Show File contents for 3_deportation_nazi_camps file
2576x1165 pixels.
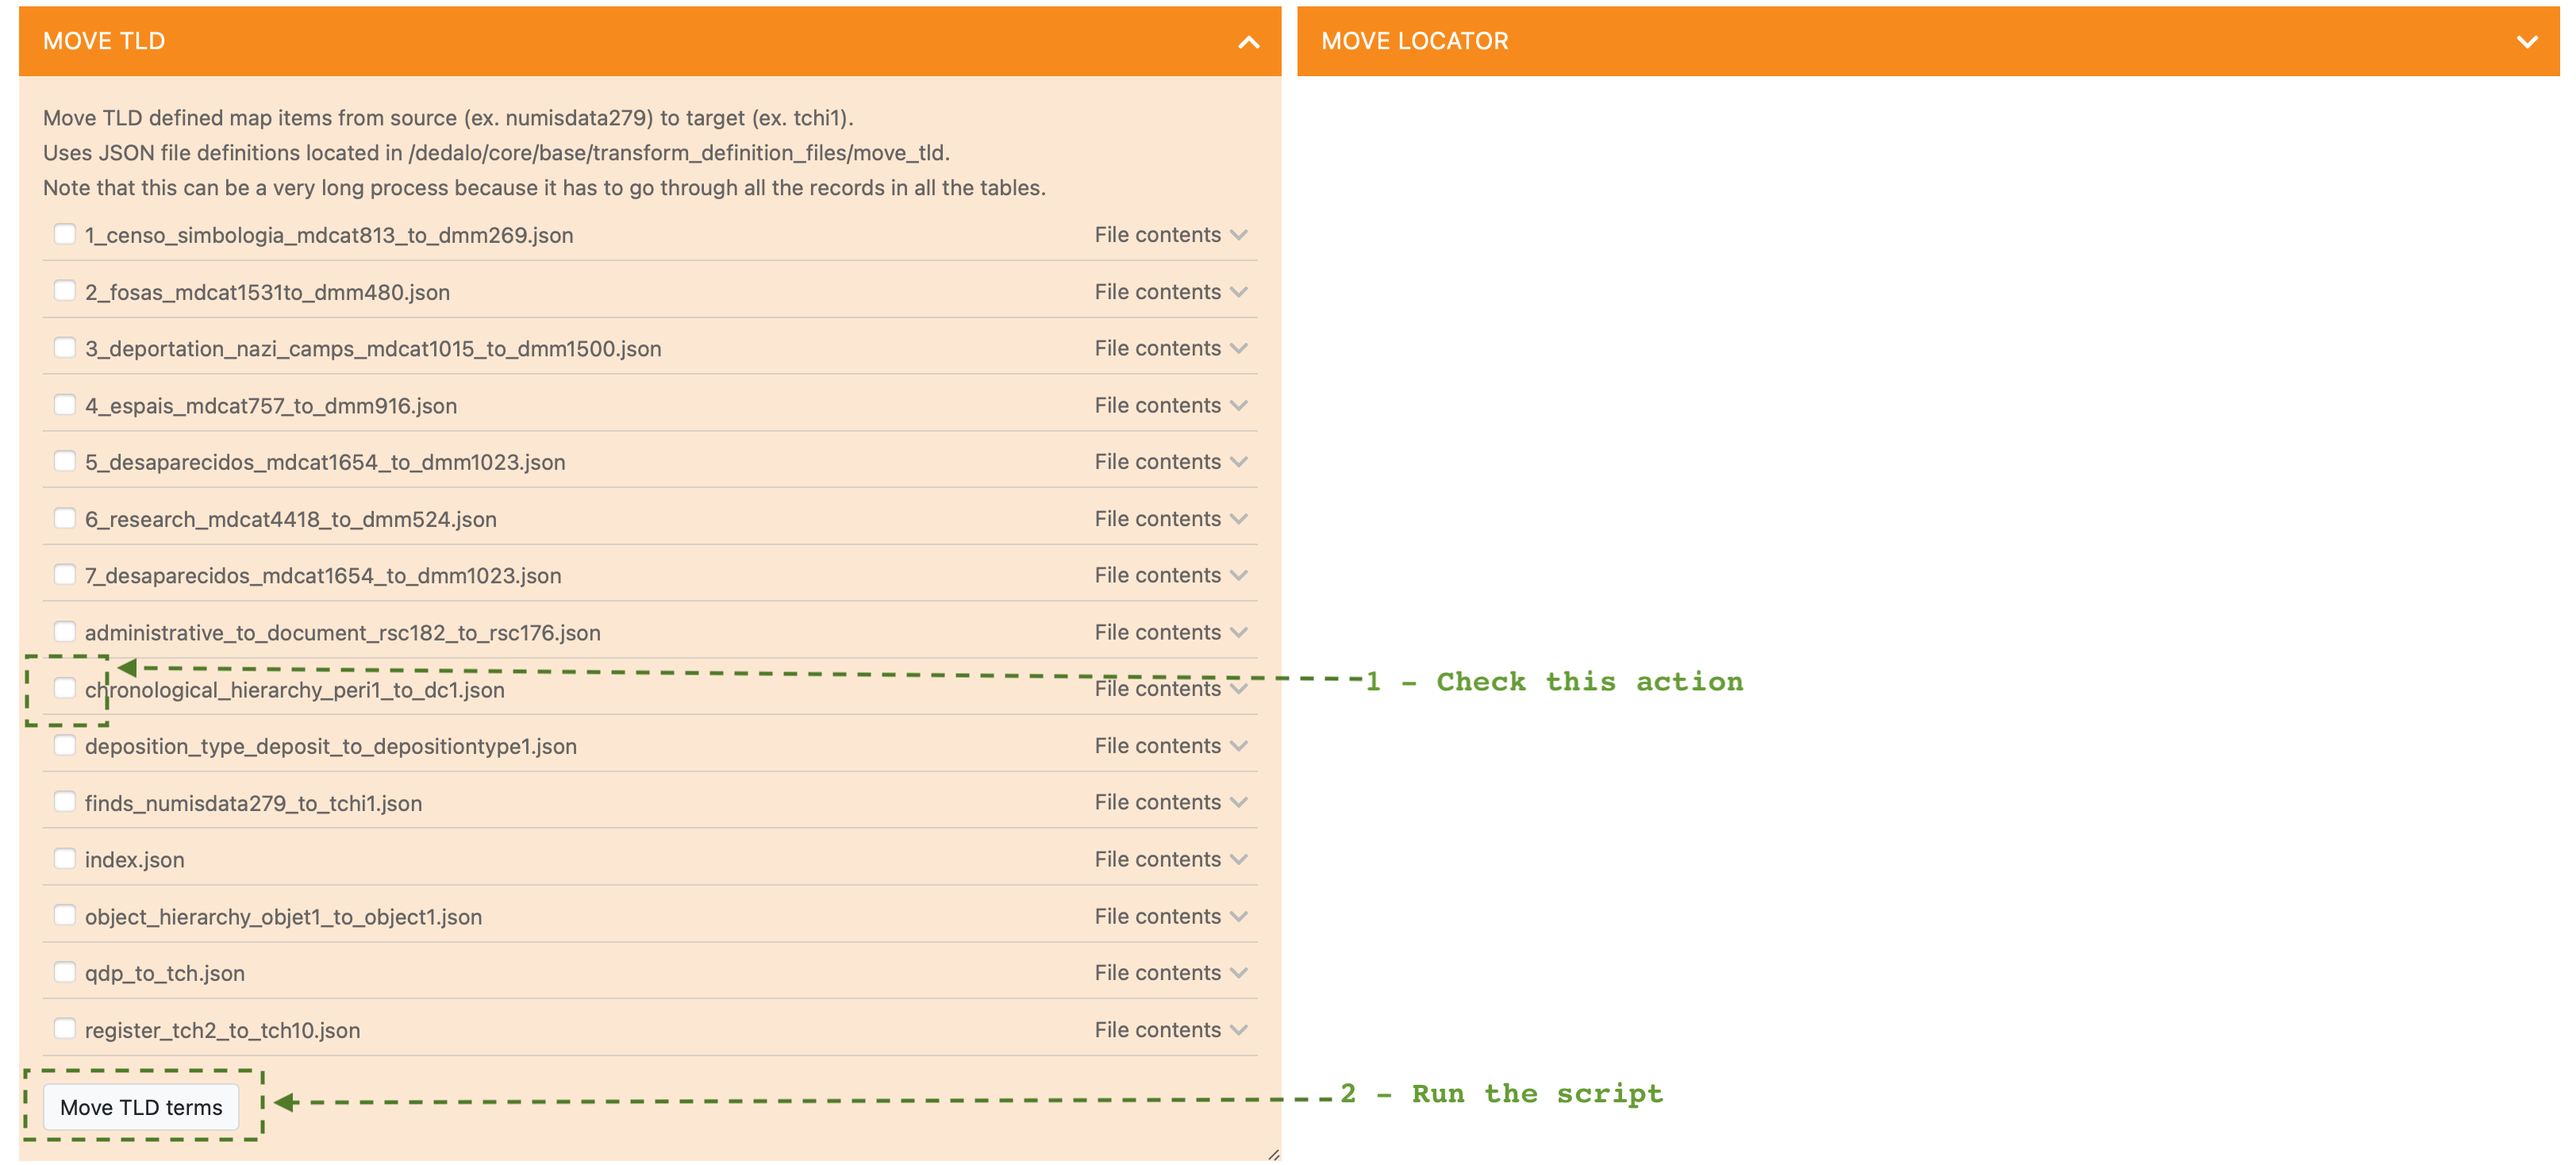coord(1171,348)
